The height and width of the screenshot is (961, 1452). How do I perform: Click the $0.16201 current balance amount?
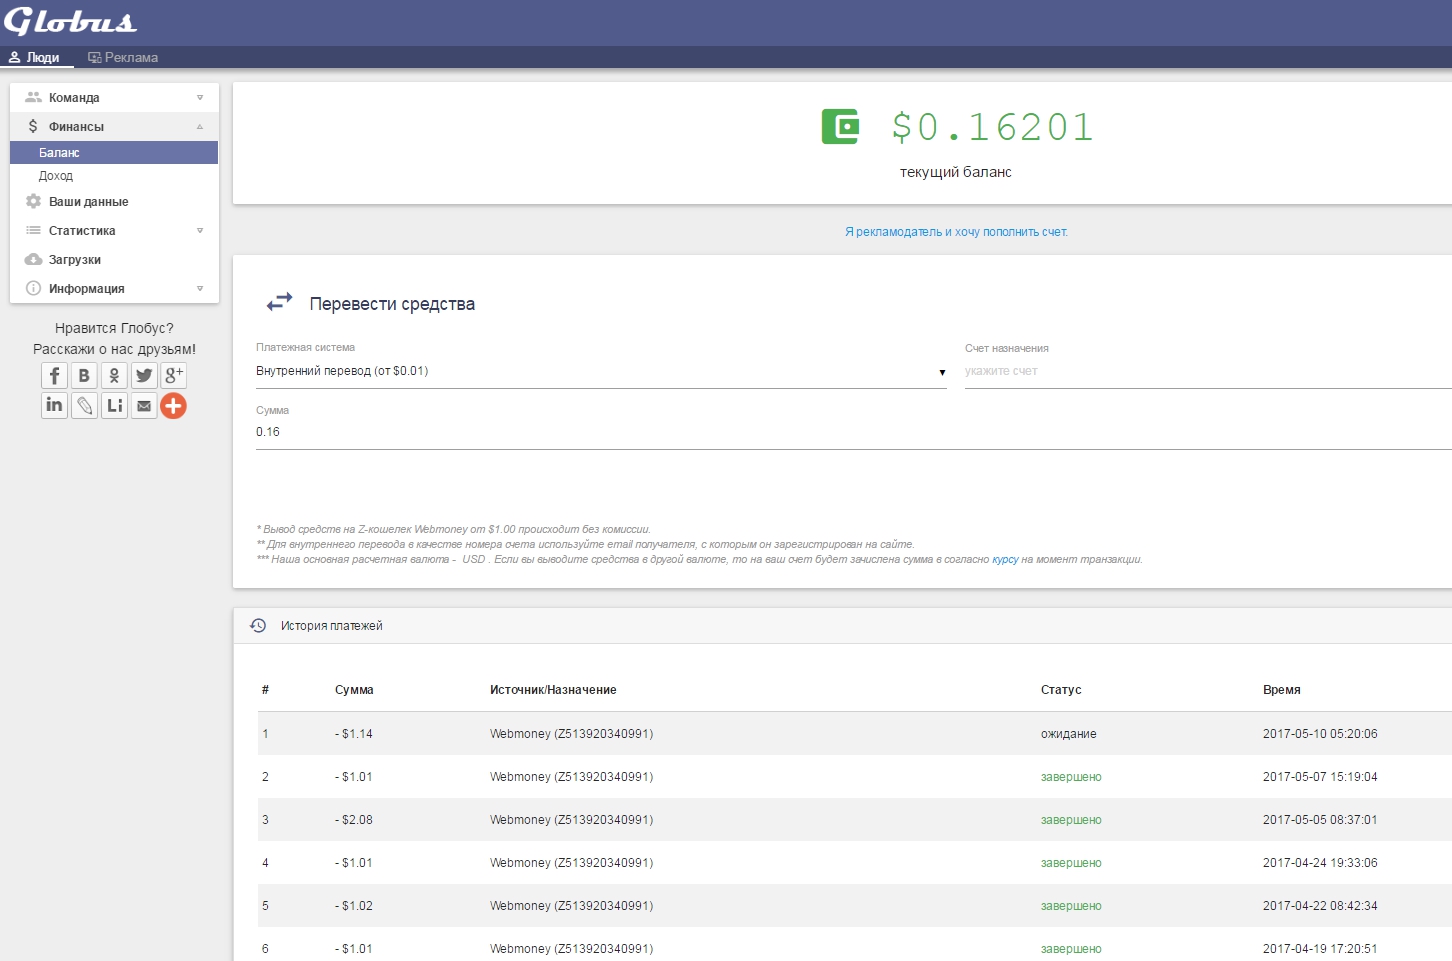(992, 127)
